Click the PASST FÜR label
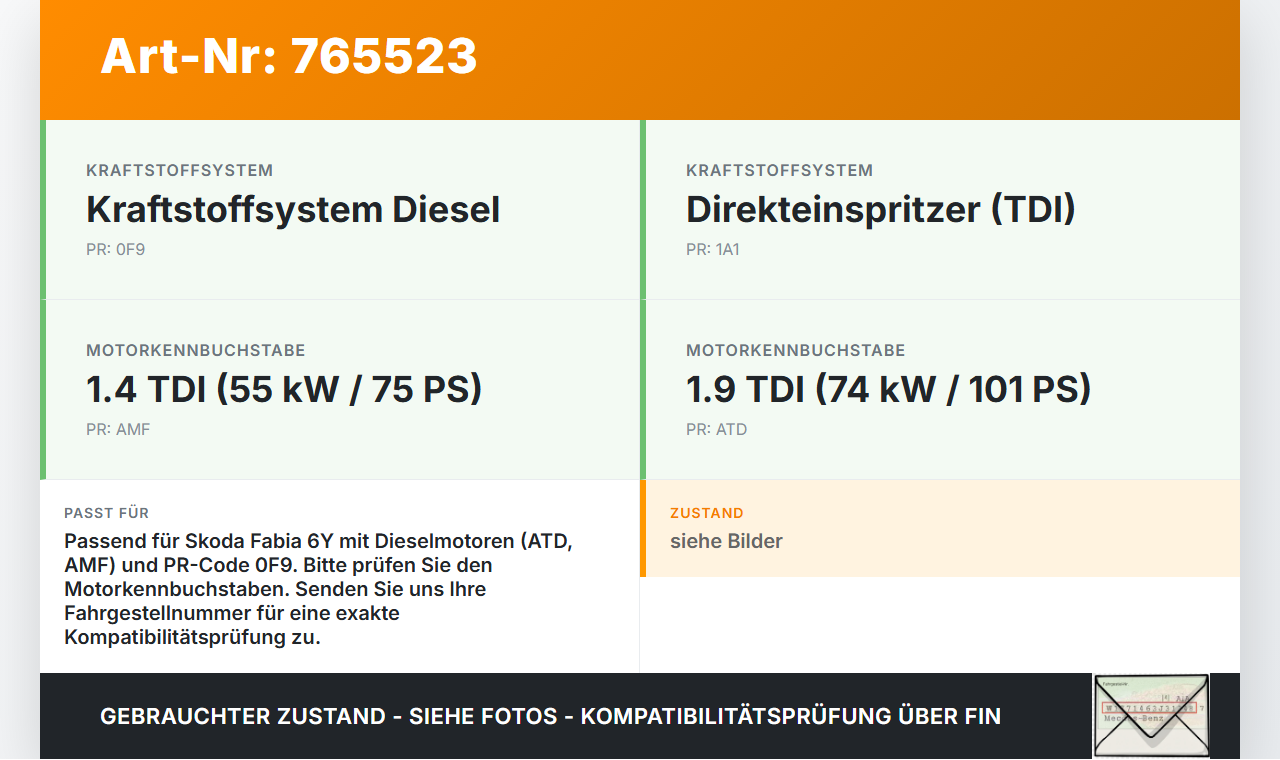1280x760 pixels. (107, 513)
